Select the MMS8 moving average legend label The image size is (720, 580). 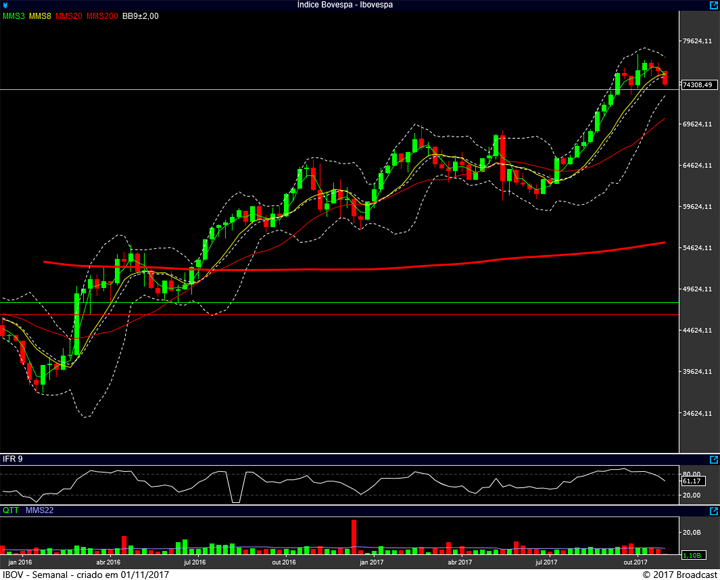click(x=41, y=16)
